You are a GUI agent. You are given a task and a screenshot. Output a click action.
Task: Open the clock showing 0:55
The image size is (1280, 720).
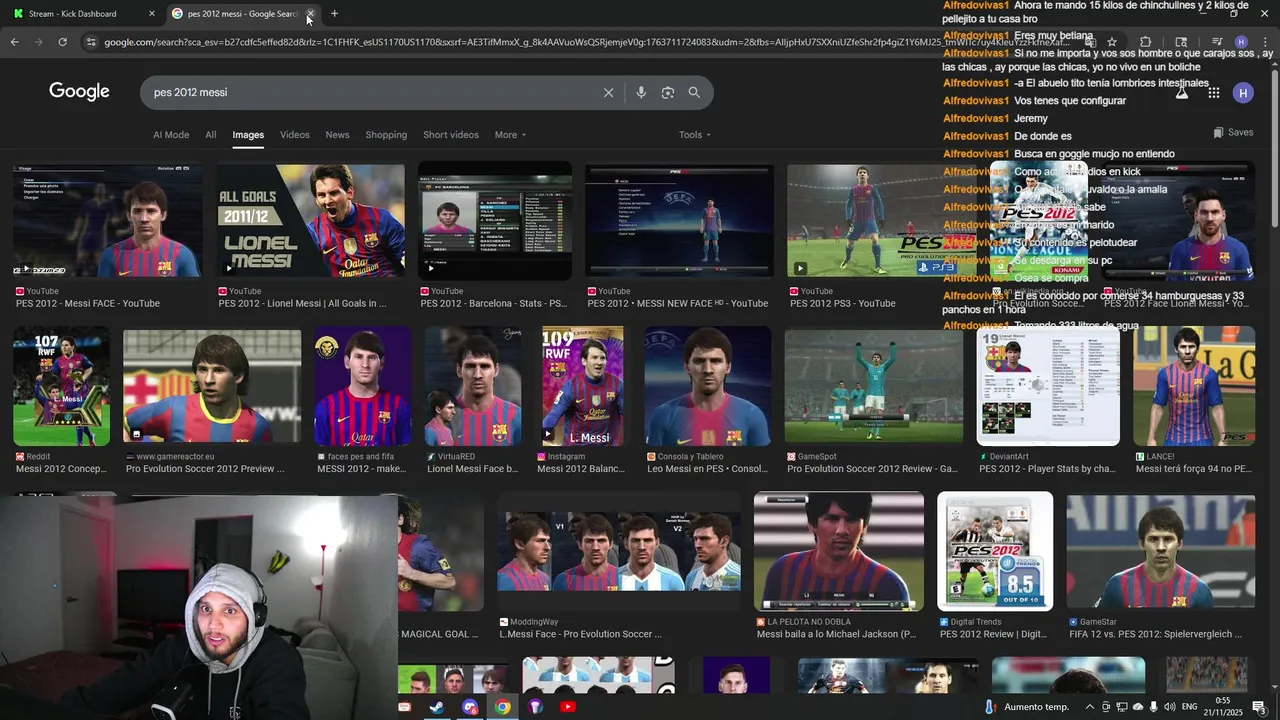[x=1223, y=707]
